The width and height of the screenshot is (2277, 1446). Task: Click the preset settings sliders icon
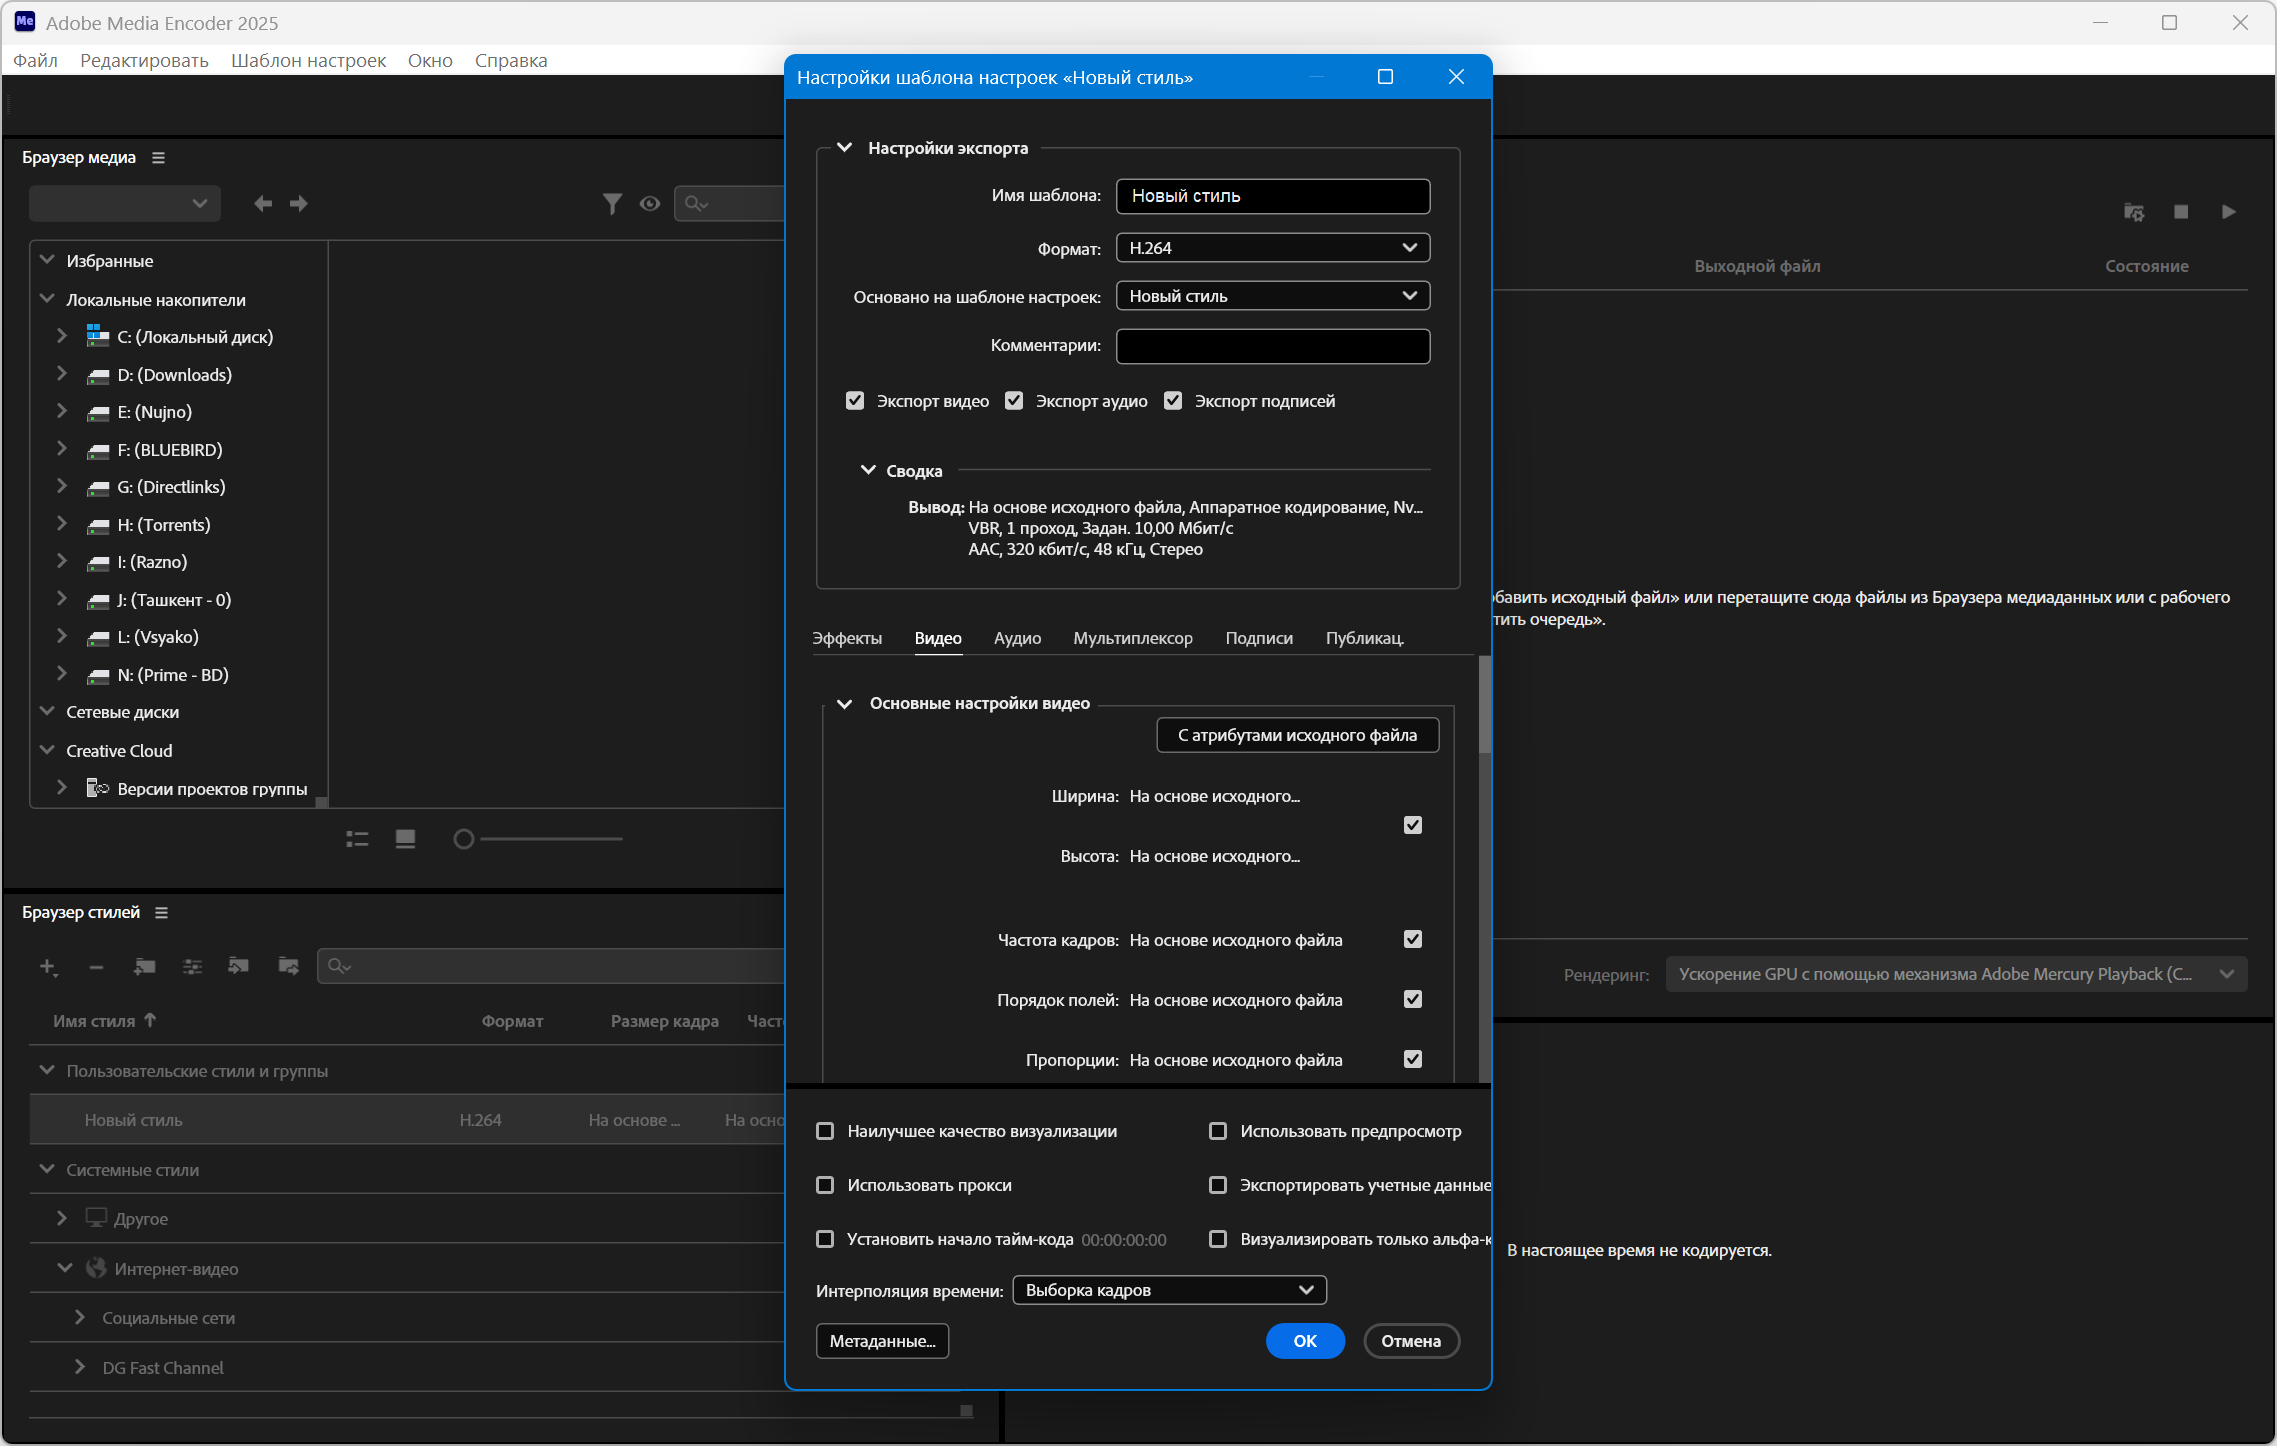pyautogui.click(x=192, y=966)
